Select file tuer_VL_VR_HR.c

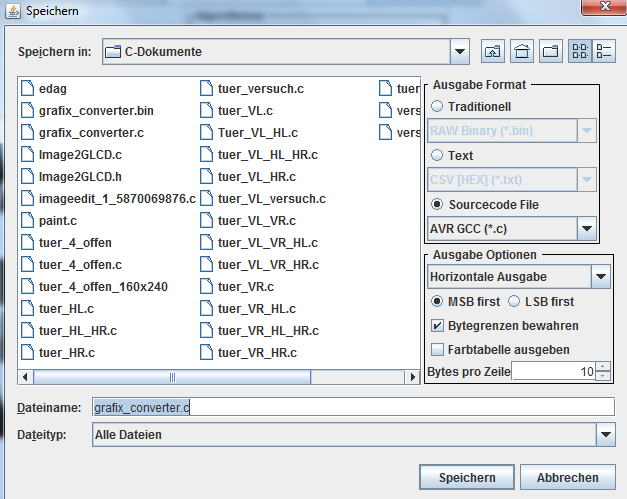[260, 264]
